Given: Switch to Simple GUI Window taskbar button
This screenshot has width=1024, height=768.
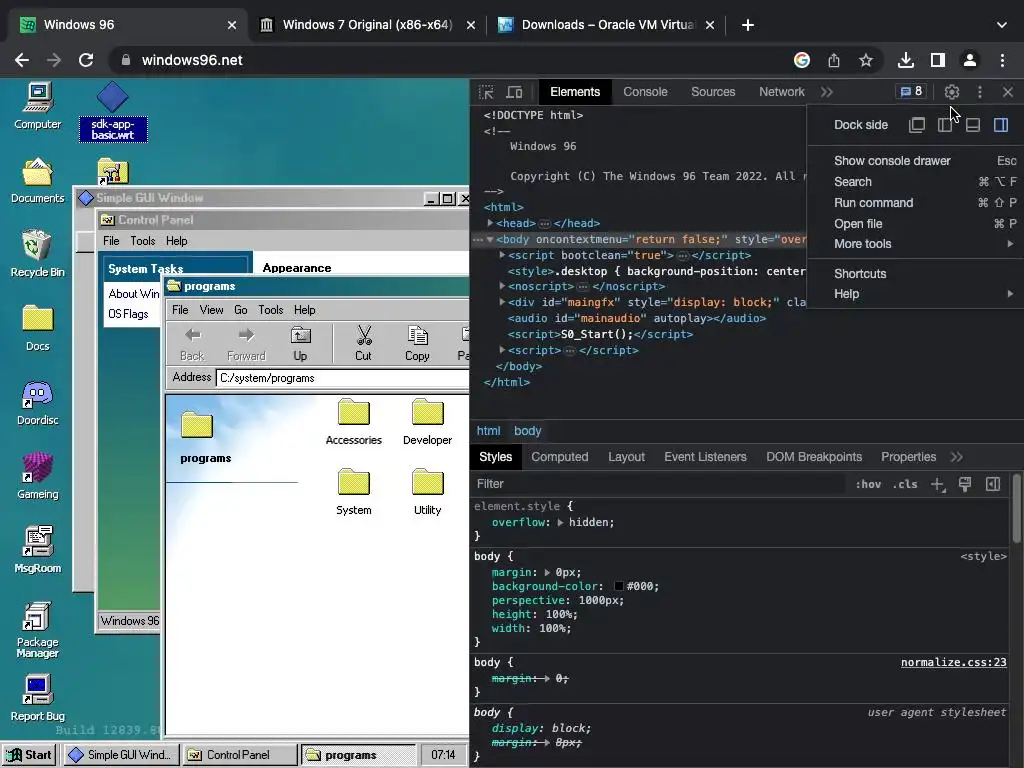Looking at the screenshot, I should tap(120, 755).
